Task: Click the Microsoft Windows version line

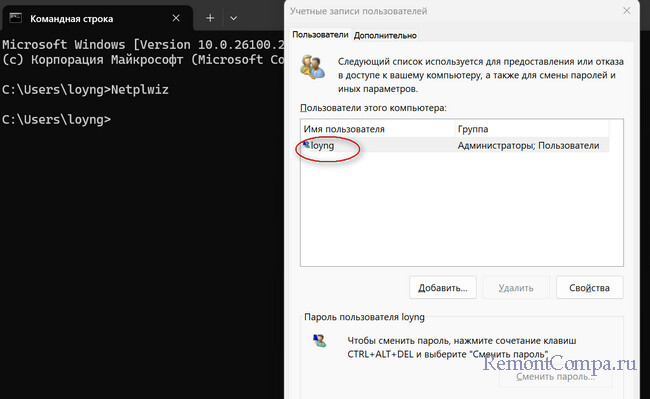Action: pyautogui.click(x=143, y=44)
